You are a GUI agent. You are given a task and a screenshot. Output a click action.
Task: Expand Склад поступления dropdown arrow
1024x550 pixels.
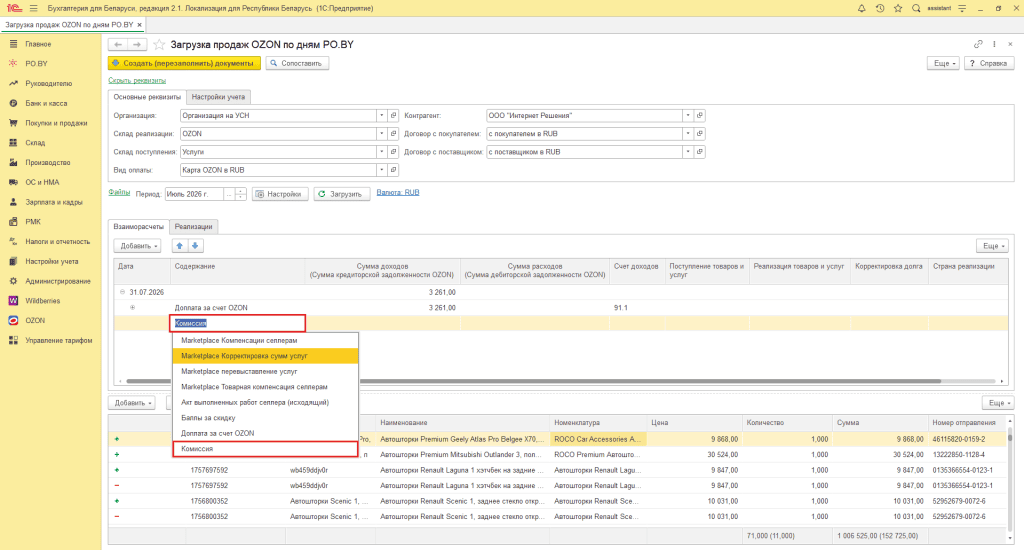click(x=381, y=152)
